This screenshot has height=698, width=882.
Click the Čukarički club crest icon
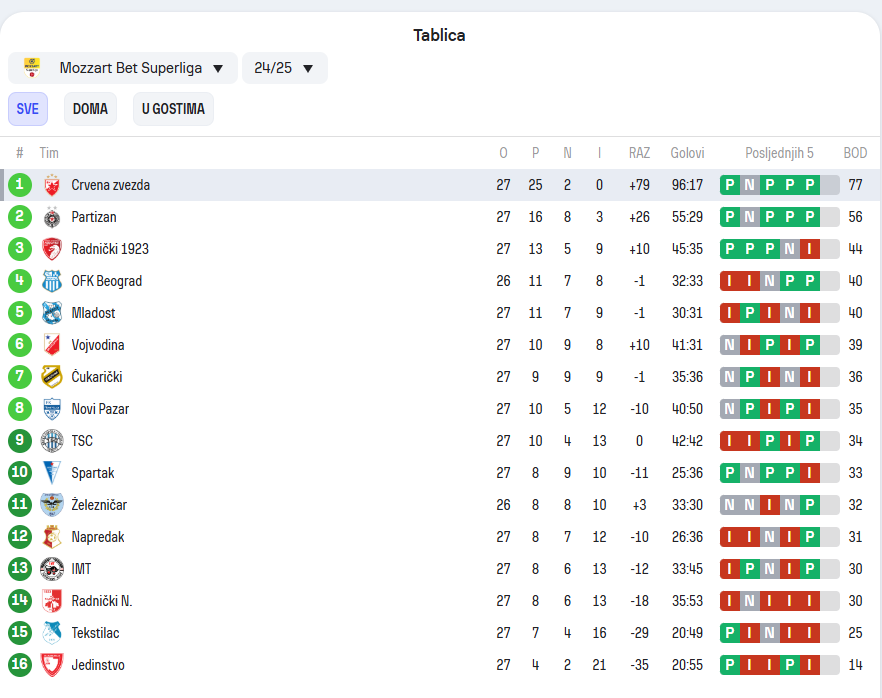(x=52, y=377)
